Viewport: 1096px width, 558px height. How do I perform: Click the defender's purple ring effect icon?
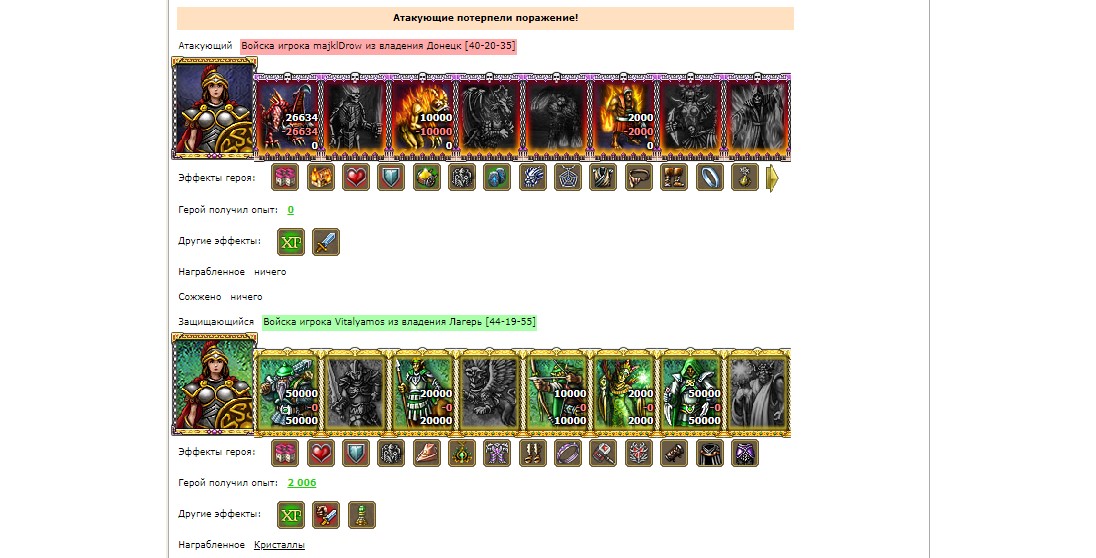(568, 453)
